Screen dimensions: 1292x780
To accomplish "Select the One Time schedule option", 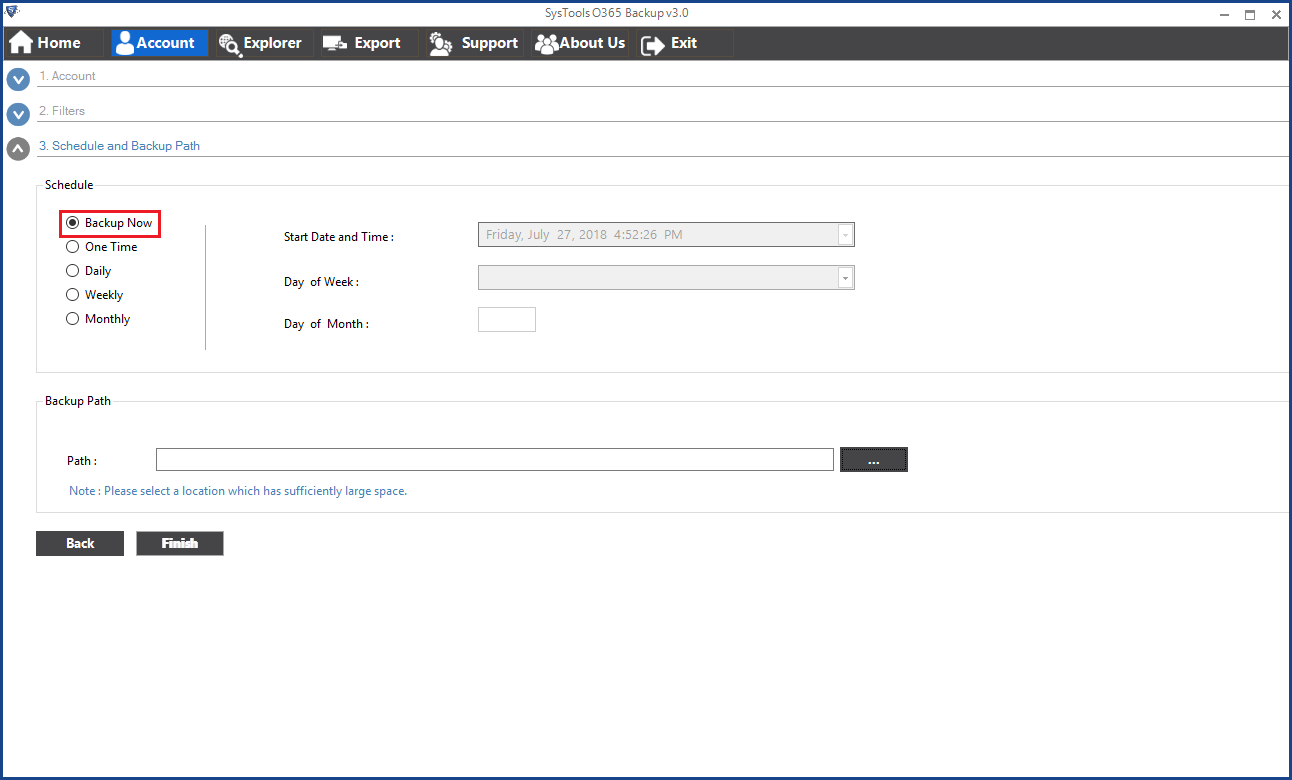I will point(73,247).
